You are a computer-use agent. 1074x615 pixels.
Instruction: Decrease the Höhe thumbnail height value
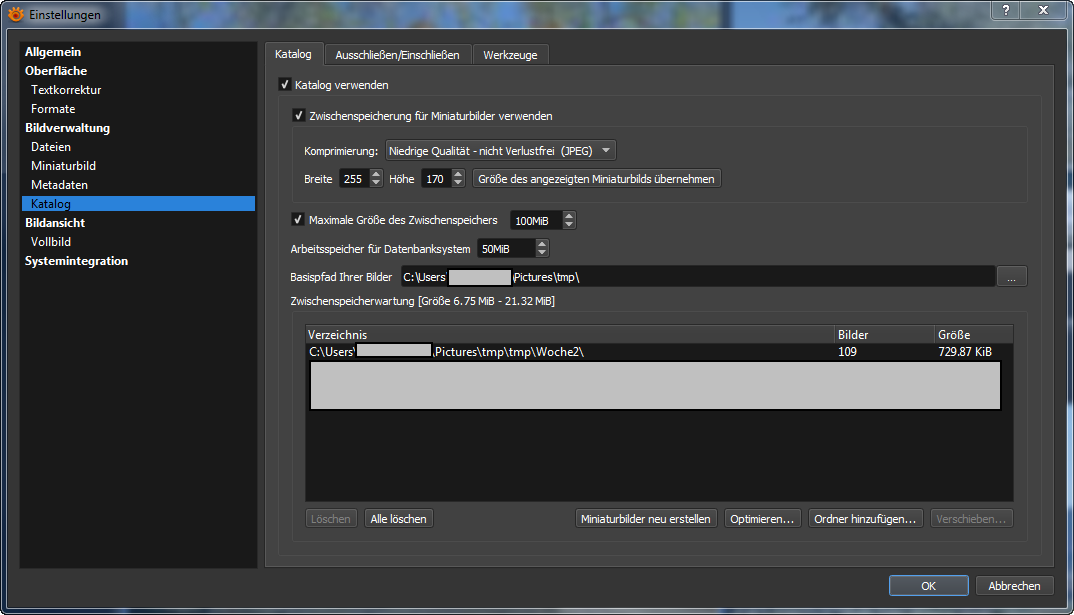tap(458, 183)
